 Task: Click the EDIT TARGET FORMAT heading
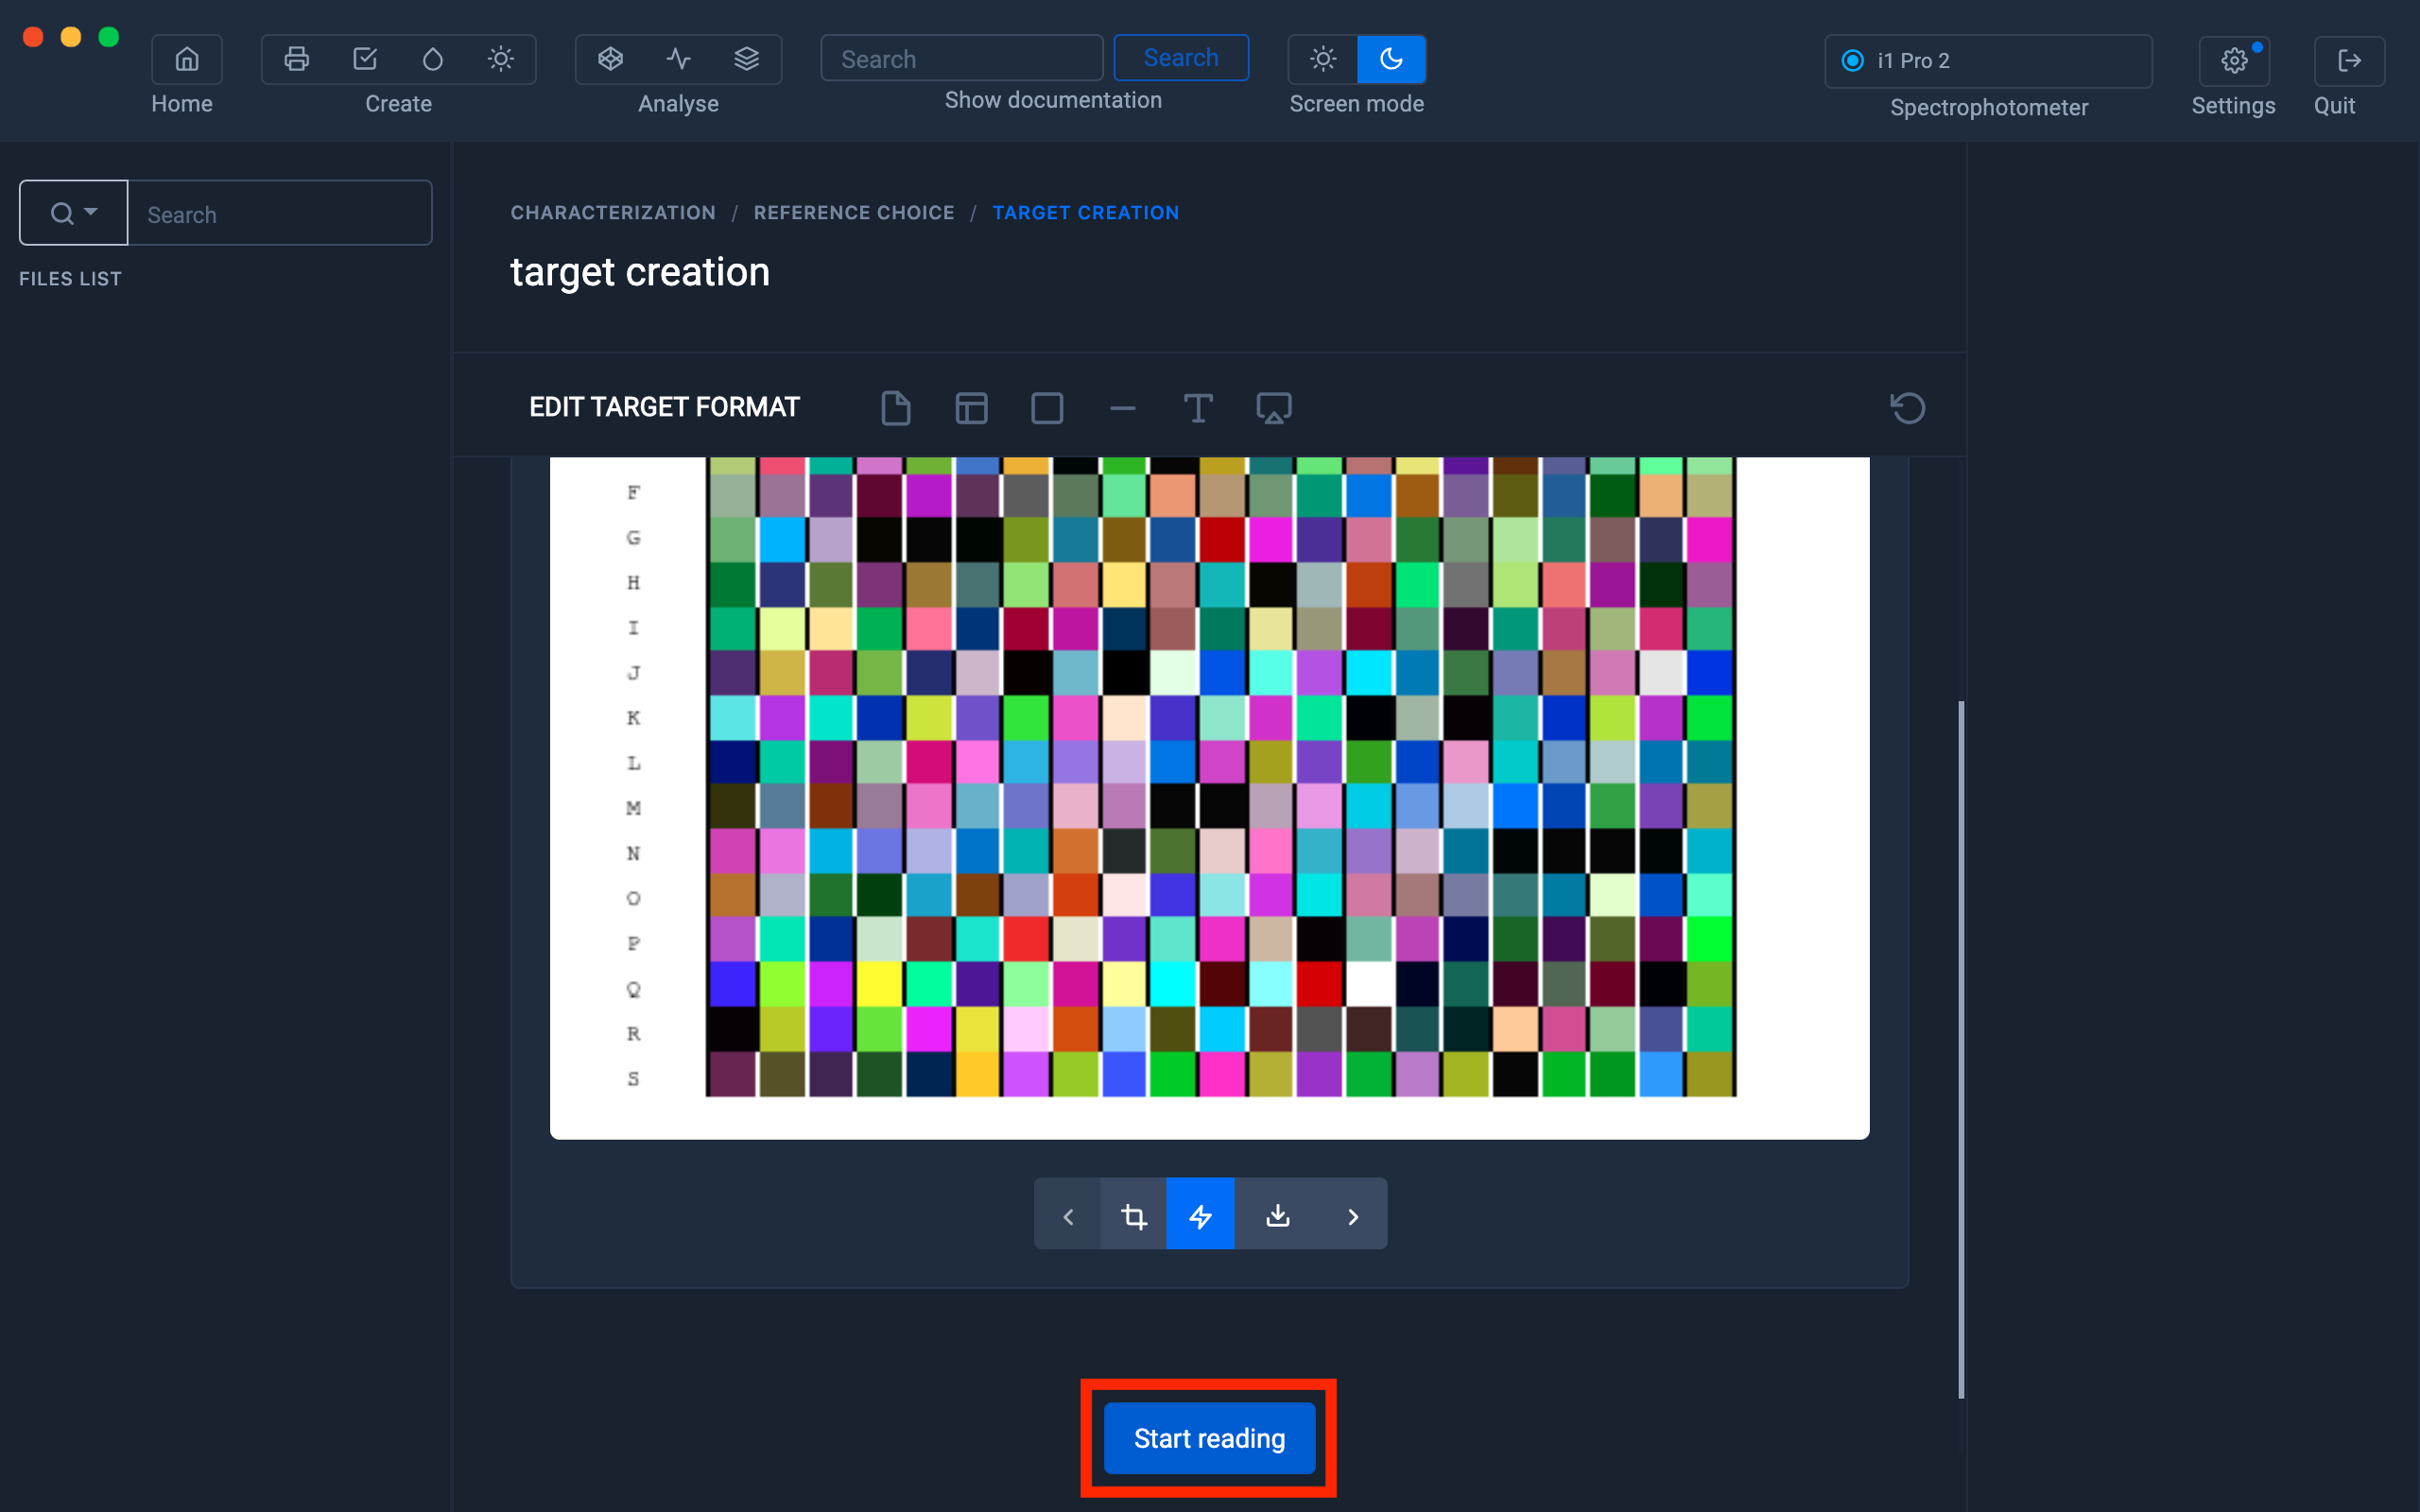pos(664,407)
